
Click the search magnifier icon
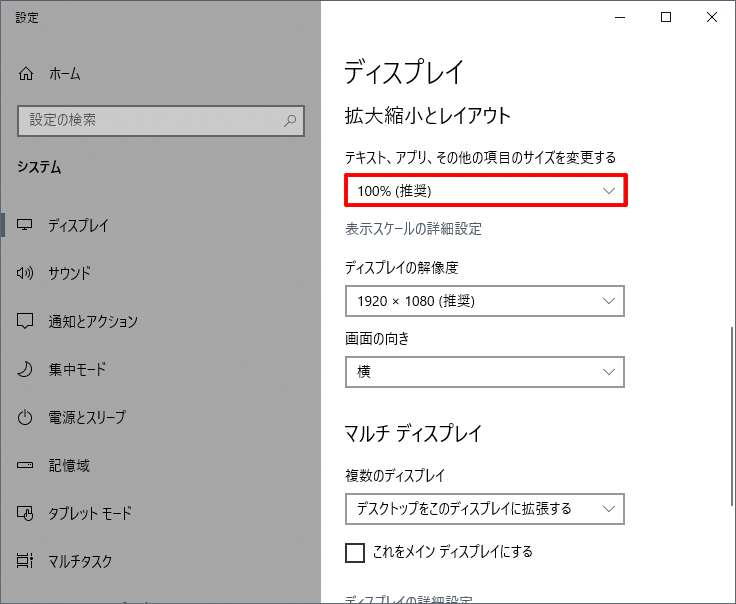coord(290,120)
